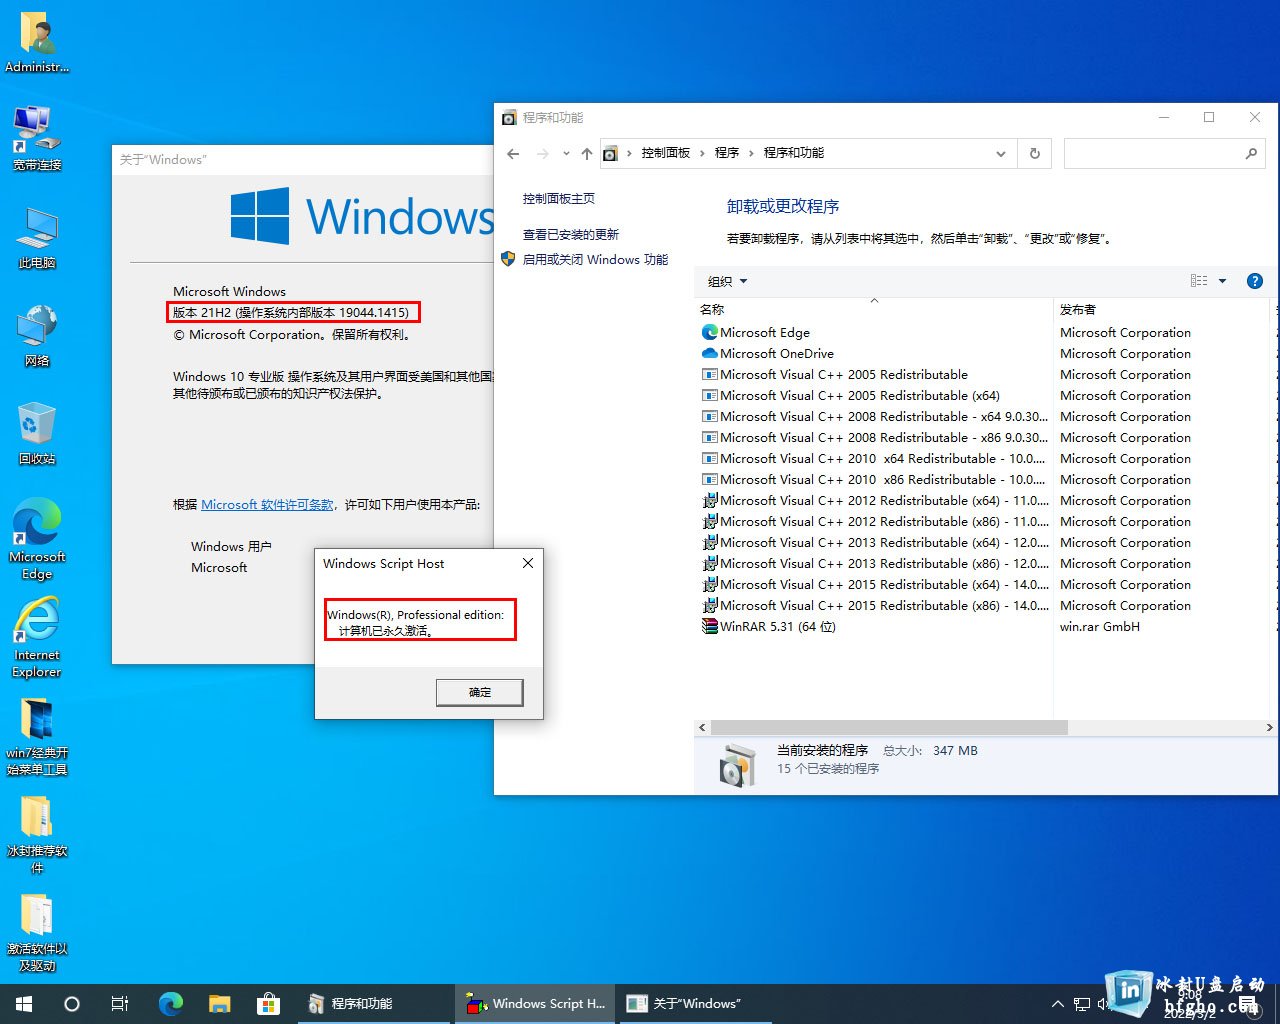Open Microsoft Store from the taskbar

click(267, 1004)
